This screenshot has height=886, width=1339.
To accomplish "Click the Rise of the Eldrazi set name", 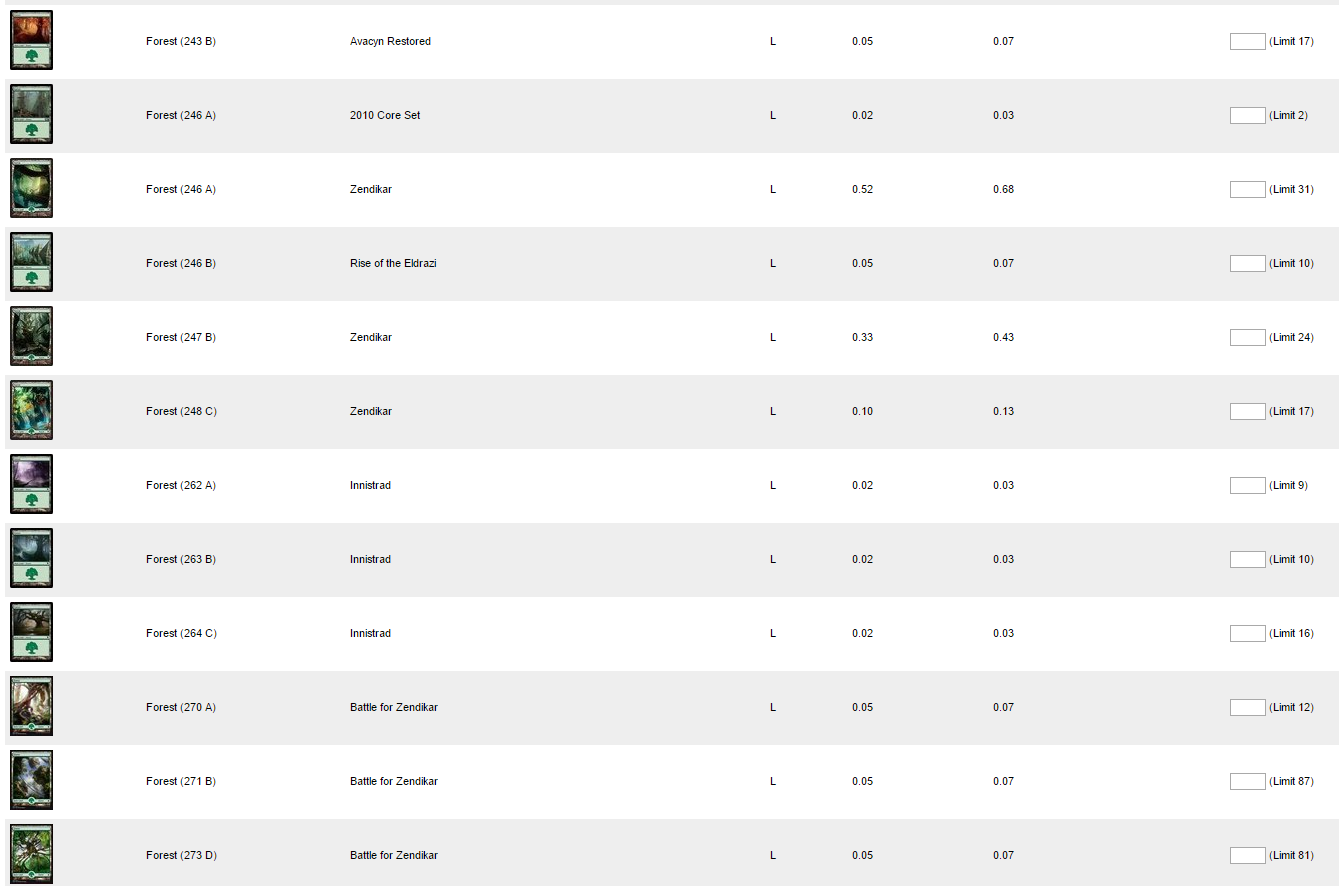I will (x=393, y=263).
